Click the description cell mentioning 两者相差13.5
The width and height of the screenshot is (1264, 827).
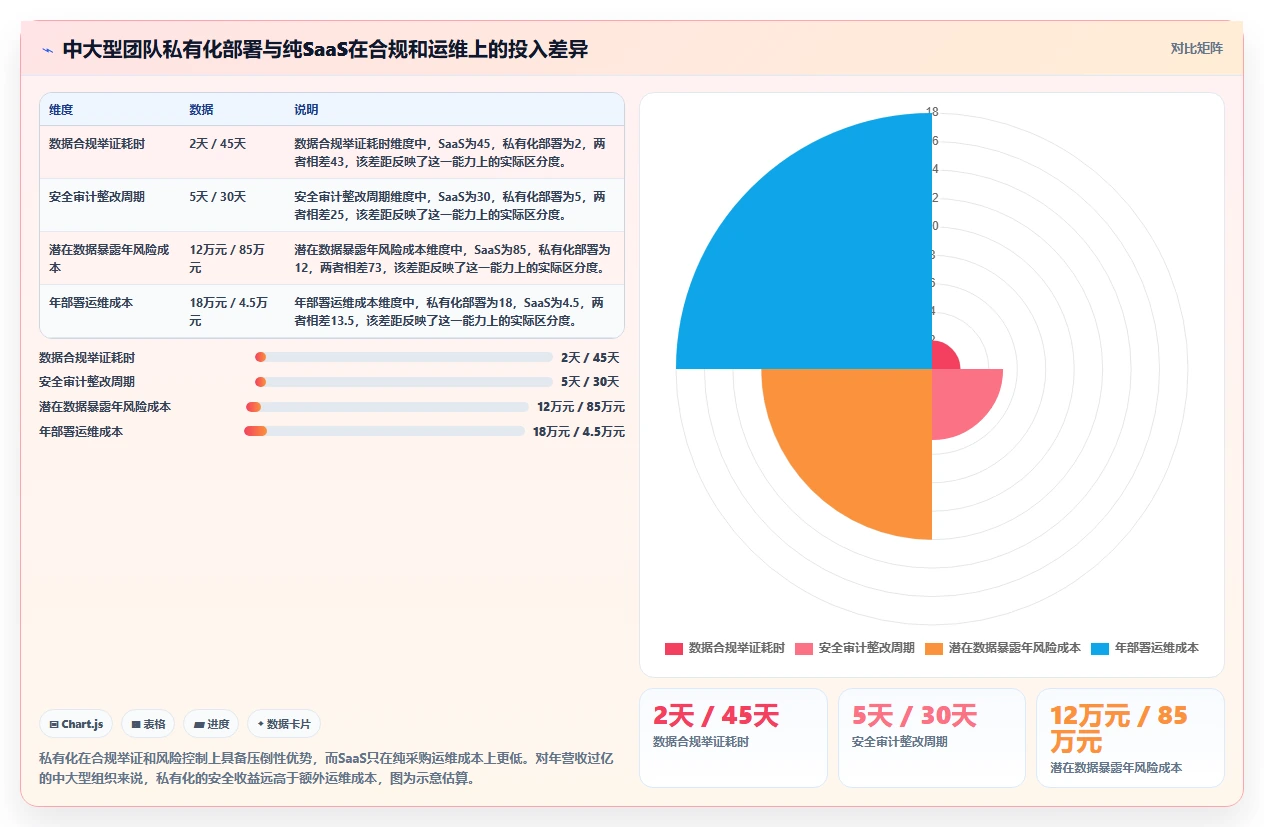pyautogui.click(x=449, y=311)
